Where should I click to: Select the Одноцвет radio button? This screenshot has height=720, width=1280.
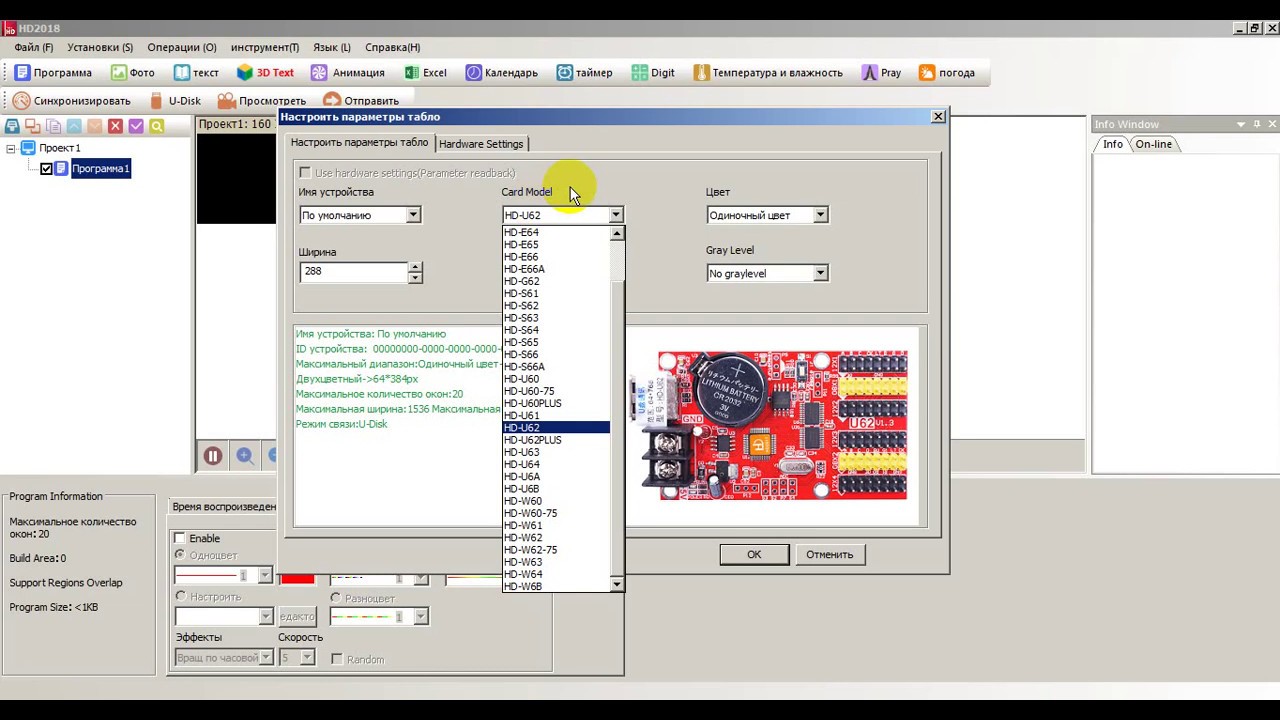pos(180,555)
